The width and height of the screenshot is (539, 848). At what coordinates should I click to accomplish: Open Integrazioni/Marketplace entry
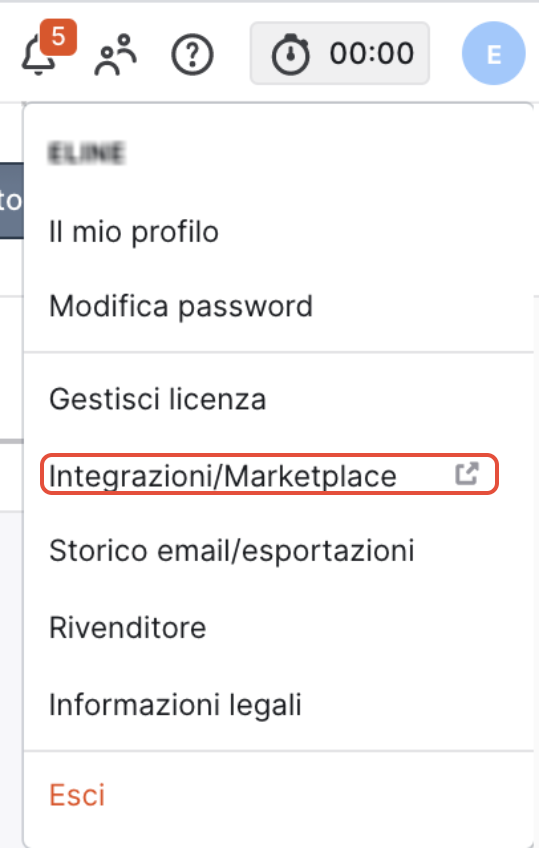point(269,474)
